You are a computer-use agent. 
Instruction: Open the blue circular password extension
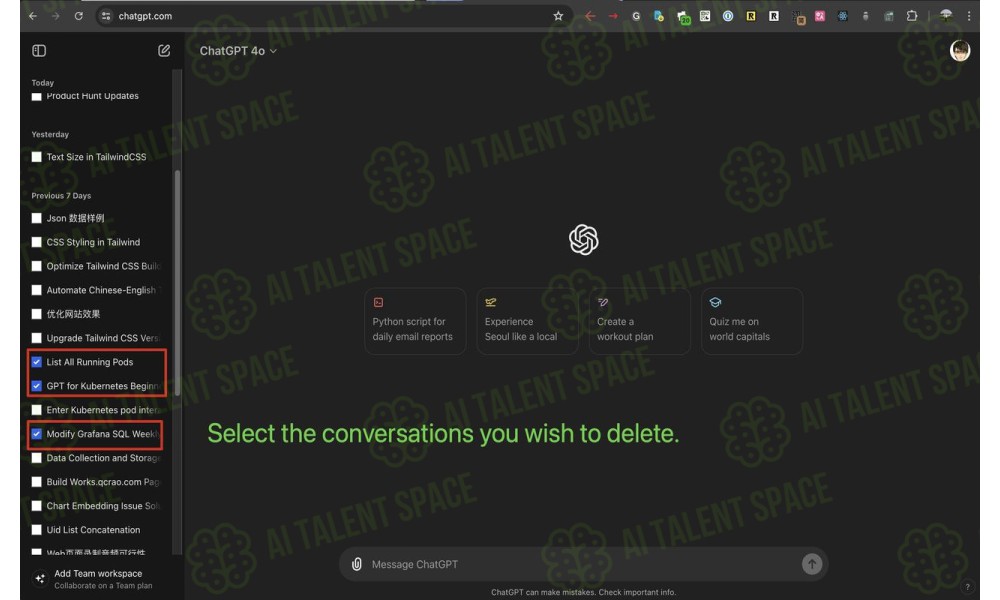[x=728, y=16]
